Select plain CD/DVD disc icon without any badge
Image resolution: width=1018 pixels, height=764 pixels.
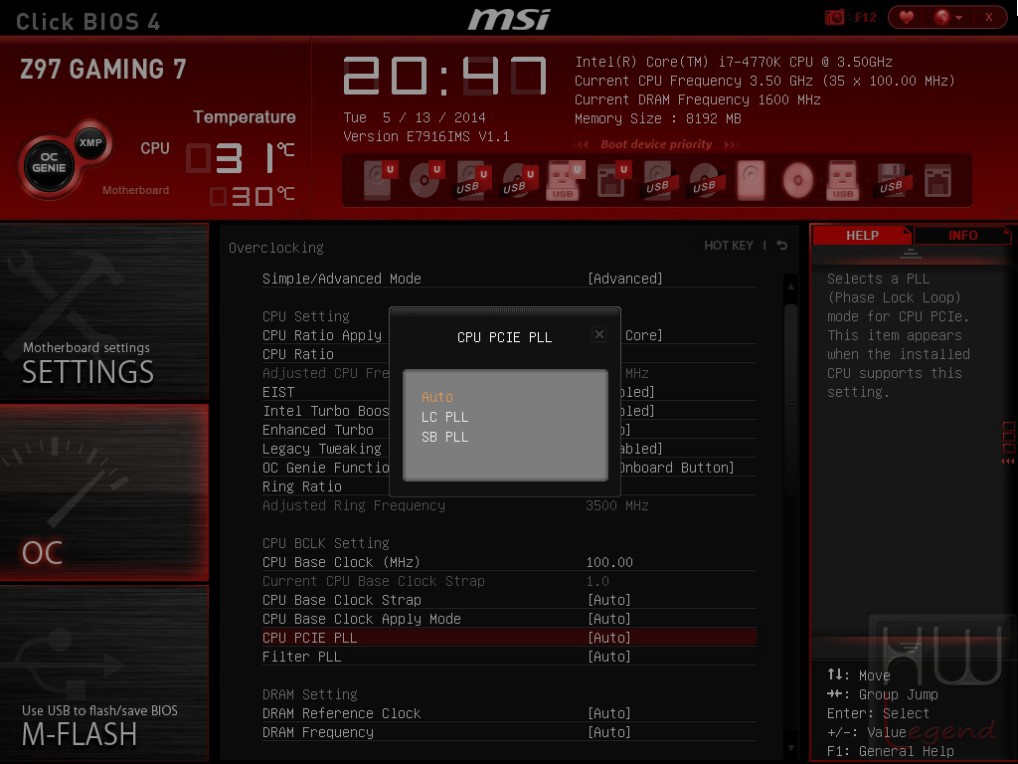pos(798,180)
